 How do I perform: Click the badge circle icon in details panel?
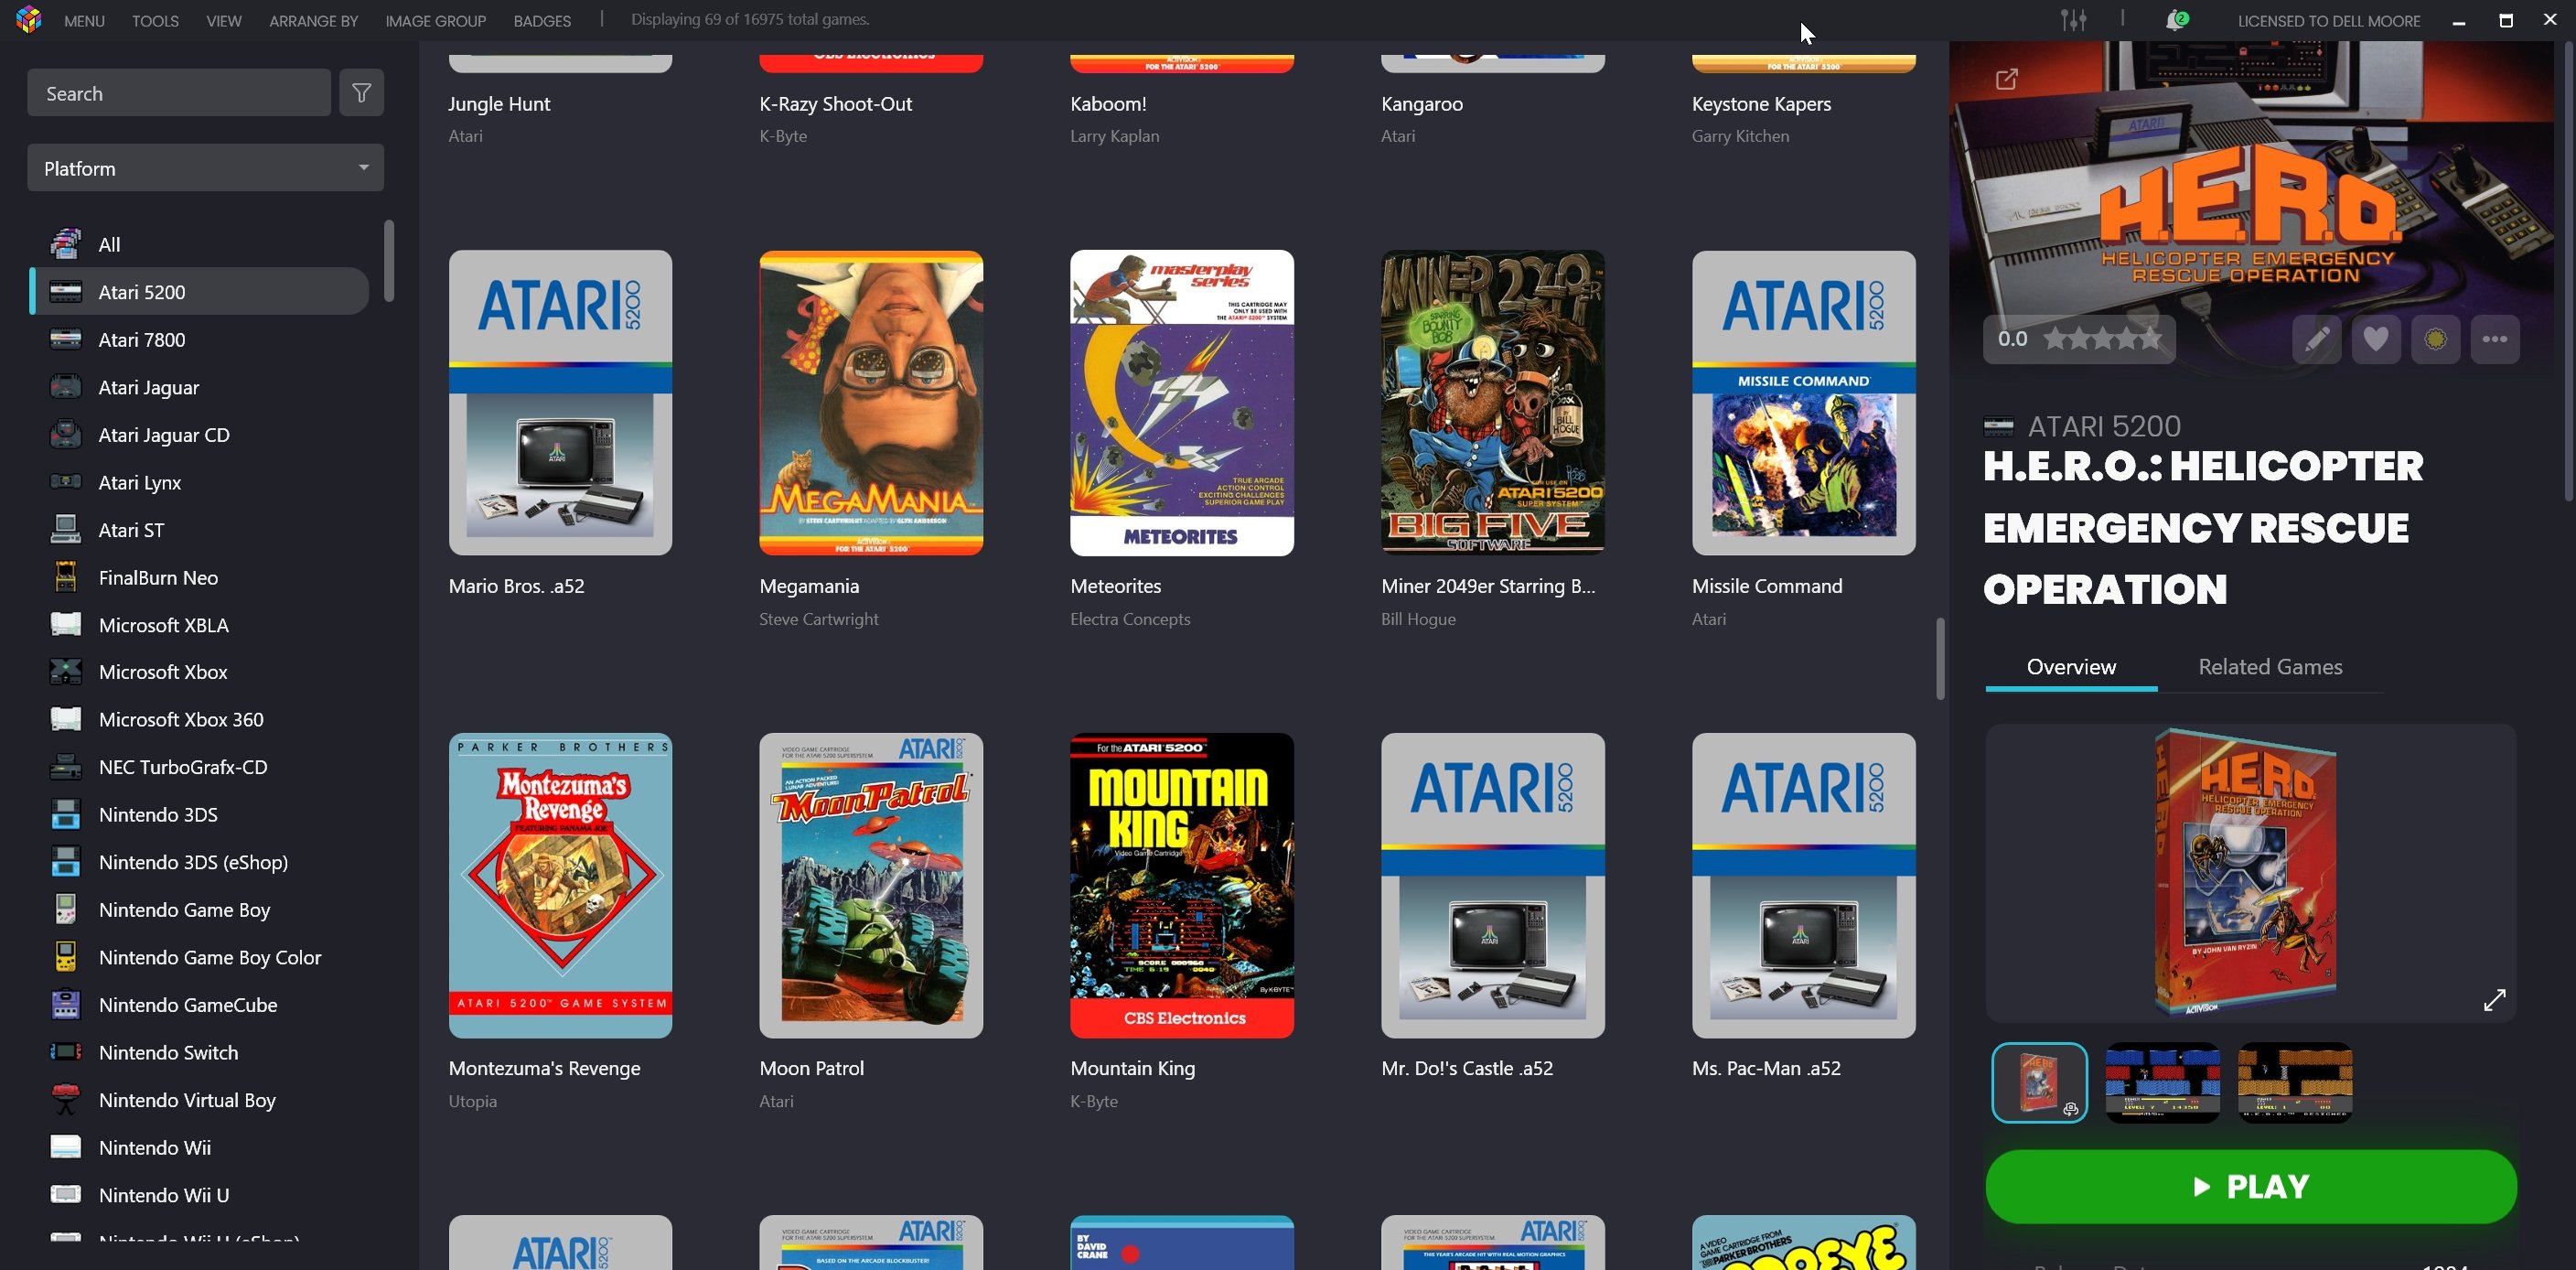pyautogui.click(x=2435, y=339)
